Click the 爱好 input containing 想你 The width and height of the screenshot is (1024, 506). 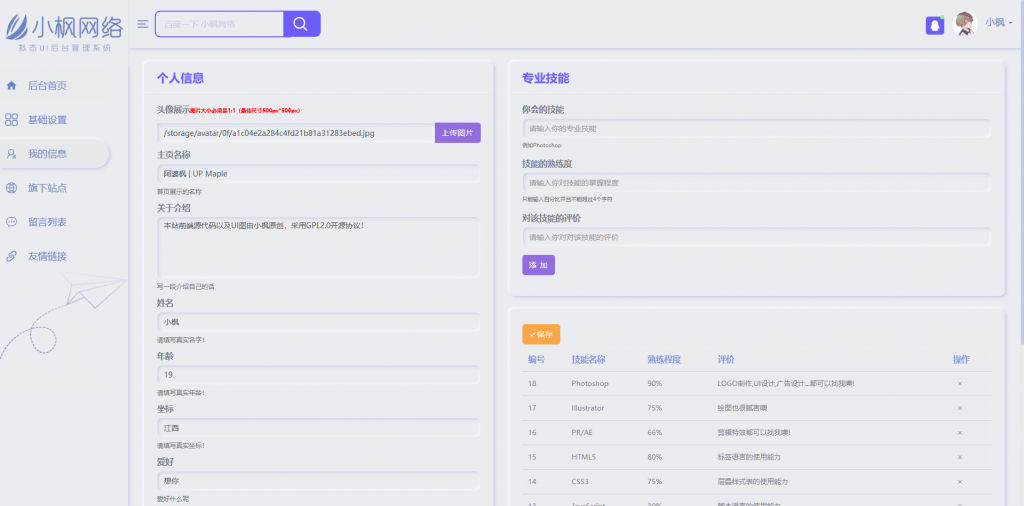[319, 481]
